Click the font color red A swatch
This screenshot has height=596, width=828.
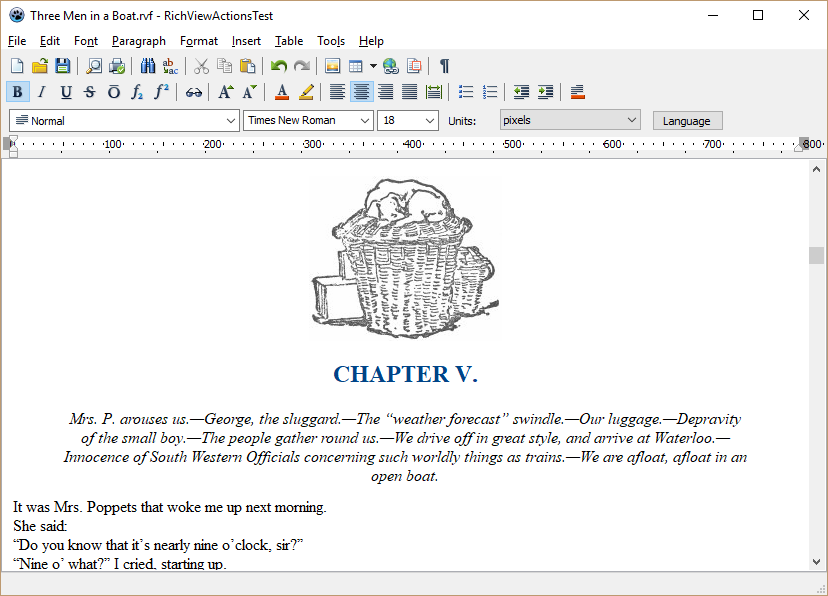(282, 92)
